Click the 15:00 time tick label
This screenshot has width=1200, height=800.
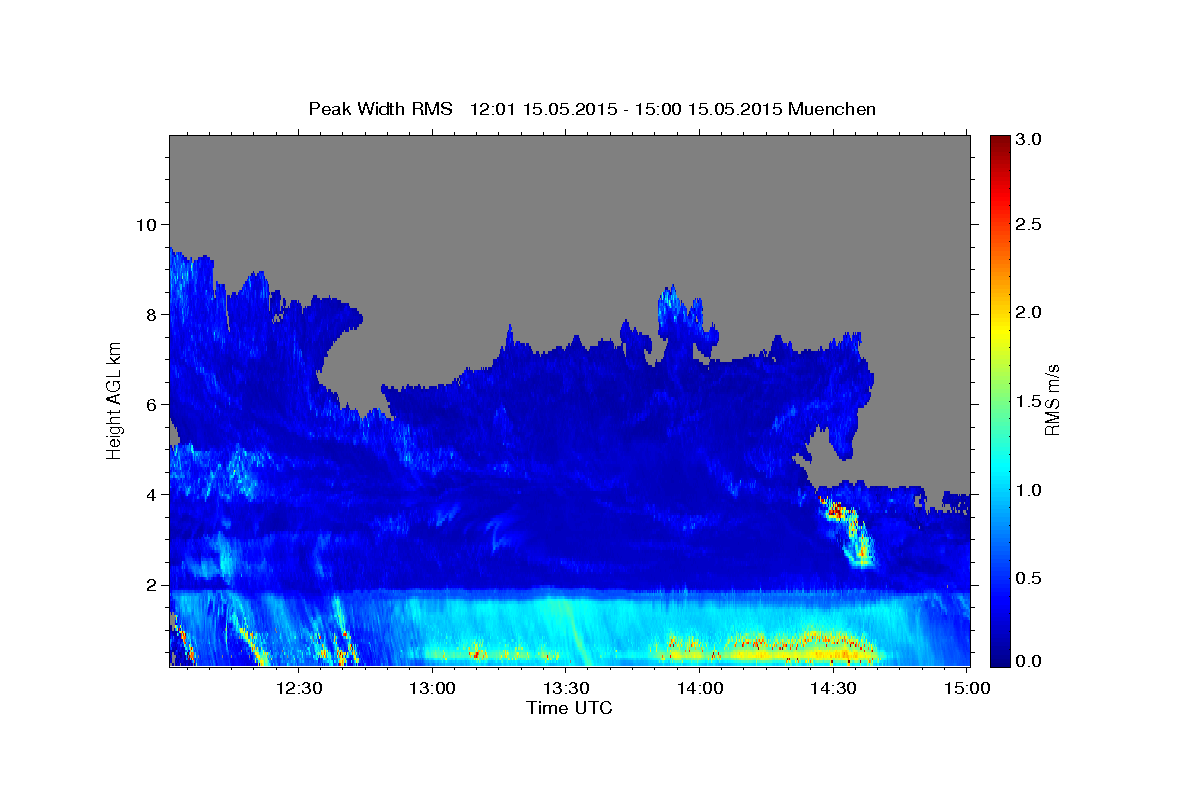[x=967, y=688]
